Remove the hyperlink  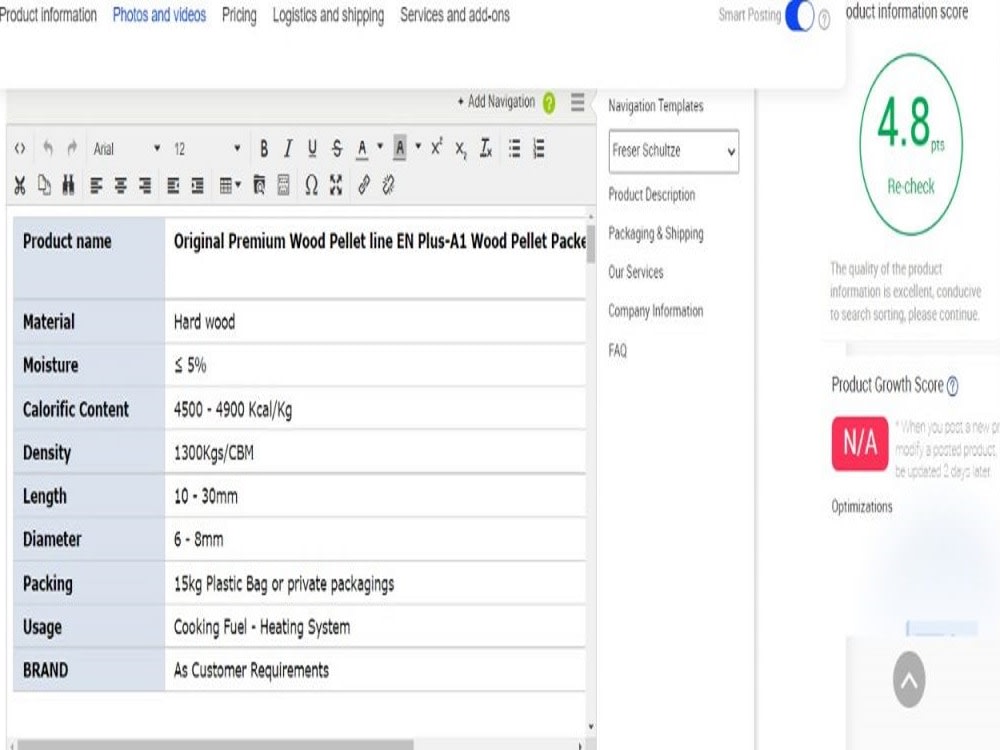(388, 185)
